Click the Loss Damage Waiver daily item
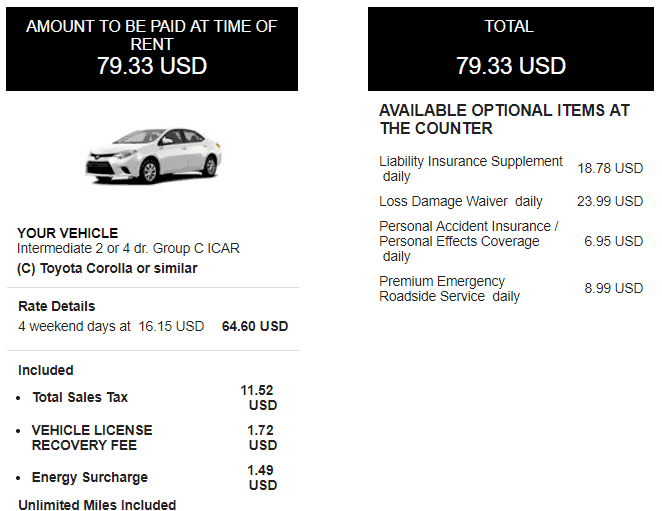The image size is (662, 511). click(461, 201)
